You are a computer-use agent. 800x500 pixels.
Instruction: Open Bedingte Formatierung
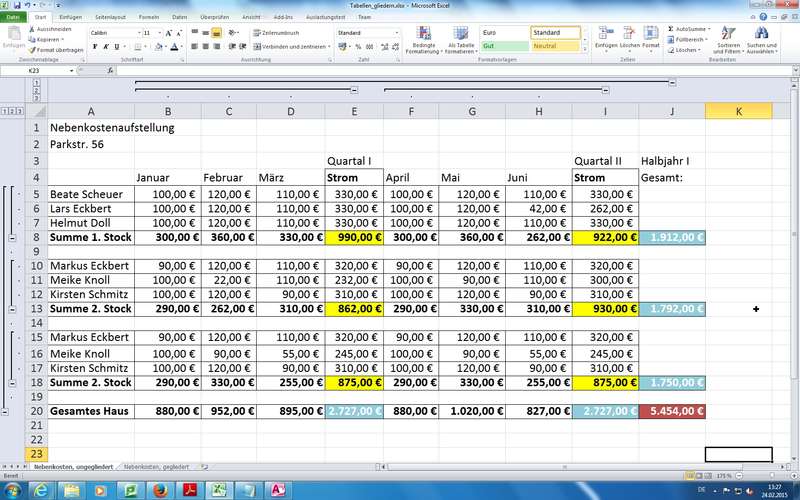point(424,40)
